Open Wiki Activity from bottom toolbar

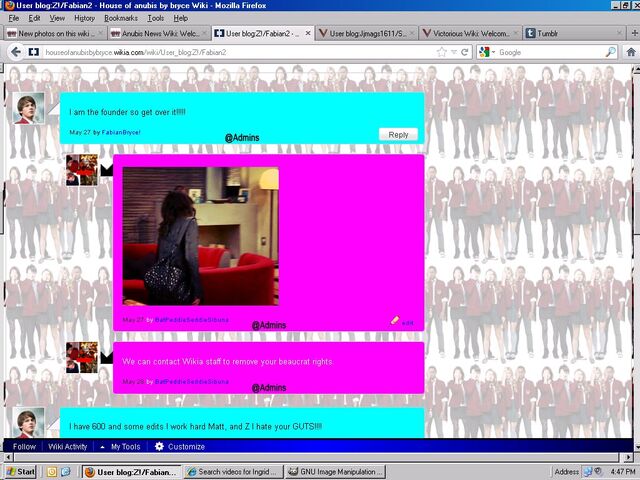pyautogui.click(x=68, y=447)
